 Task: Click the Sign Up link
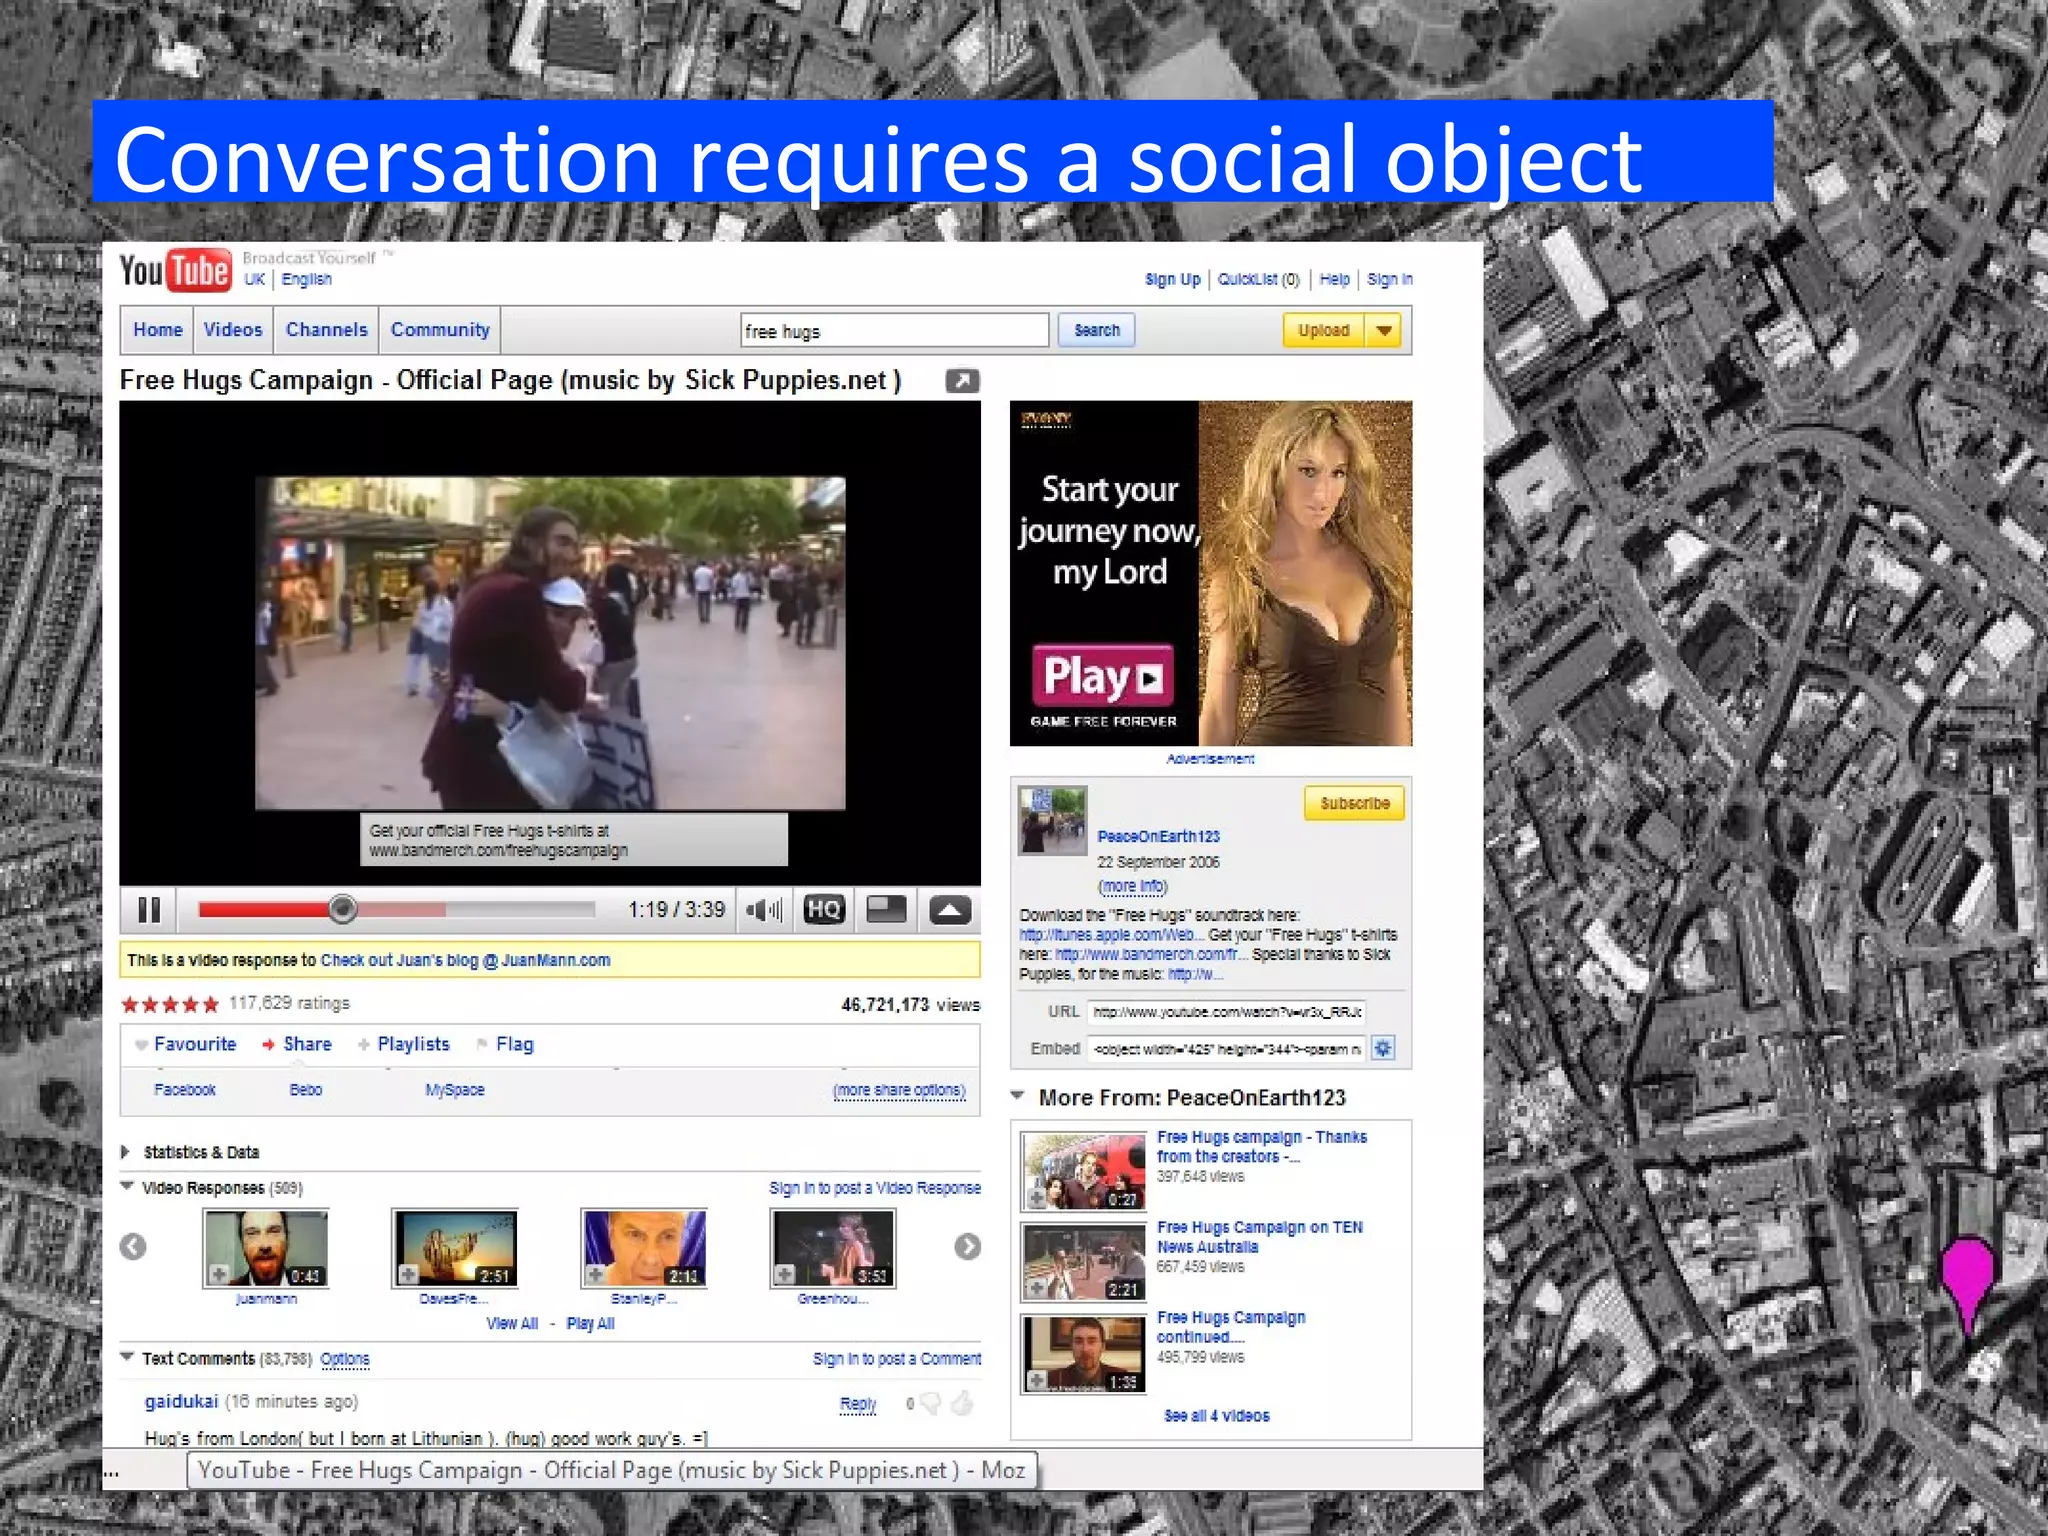1172,279
